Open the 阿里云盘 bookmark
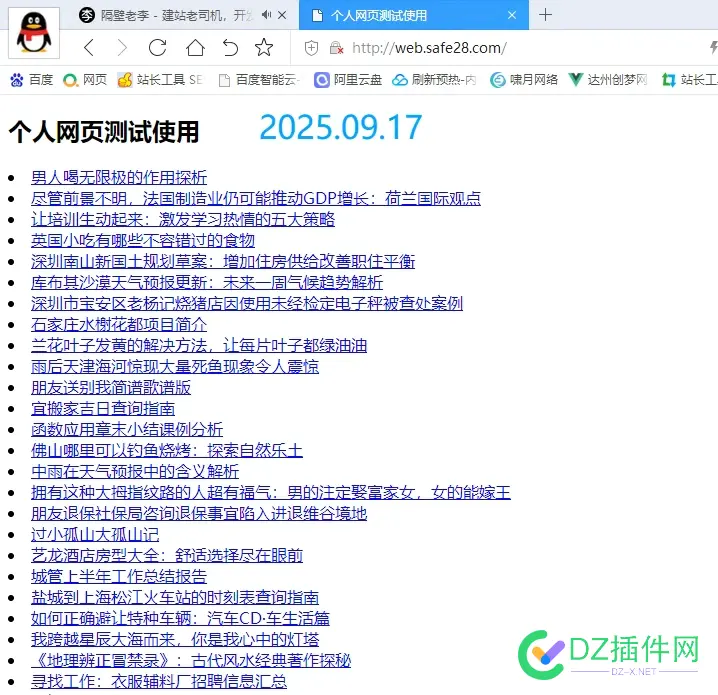 tap(348, 80)
